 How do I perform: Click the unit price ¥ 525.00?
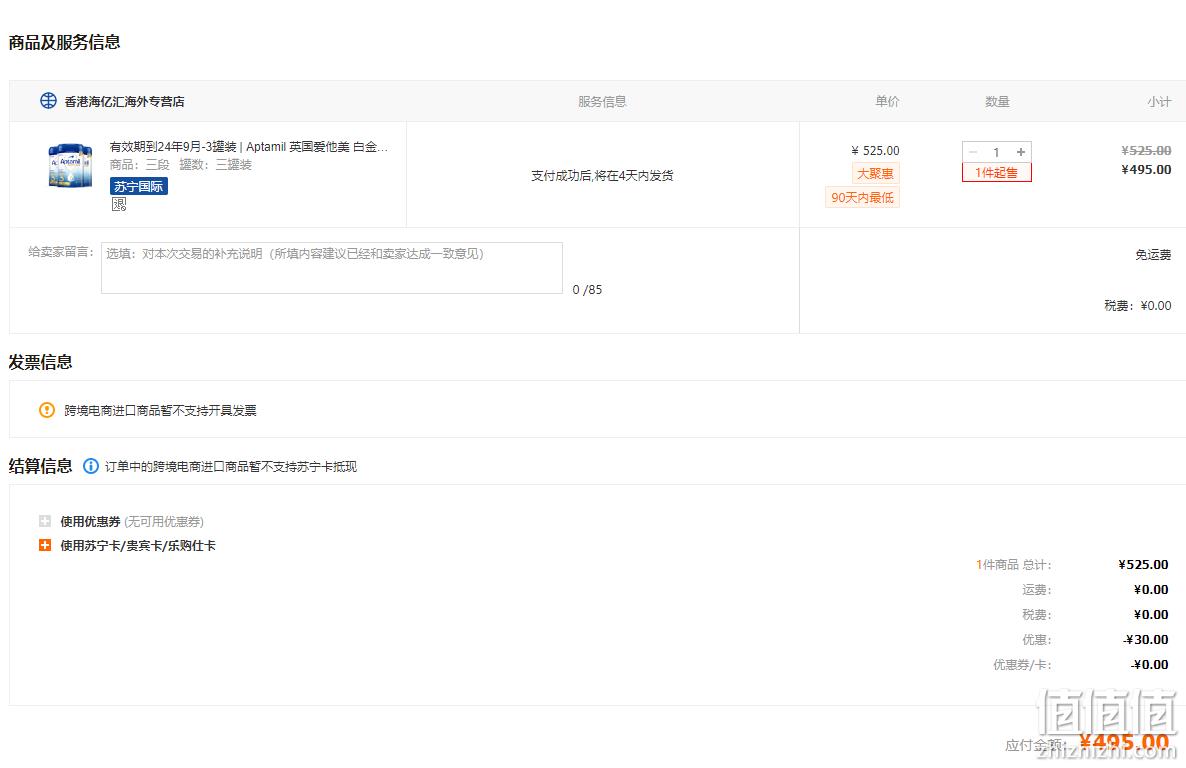click(875, 151)
